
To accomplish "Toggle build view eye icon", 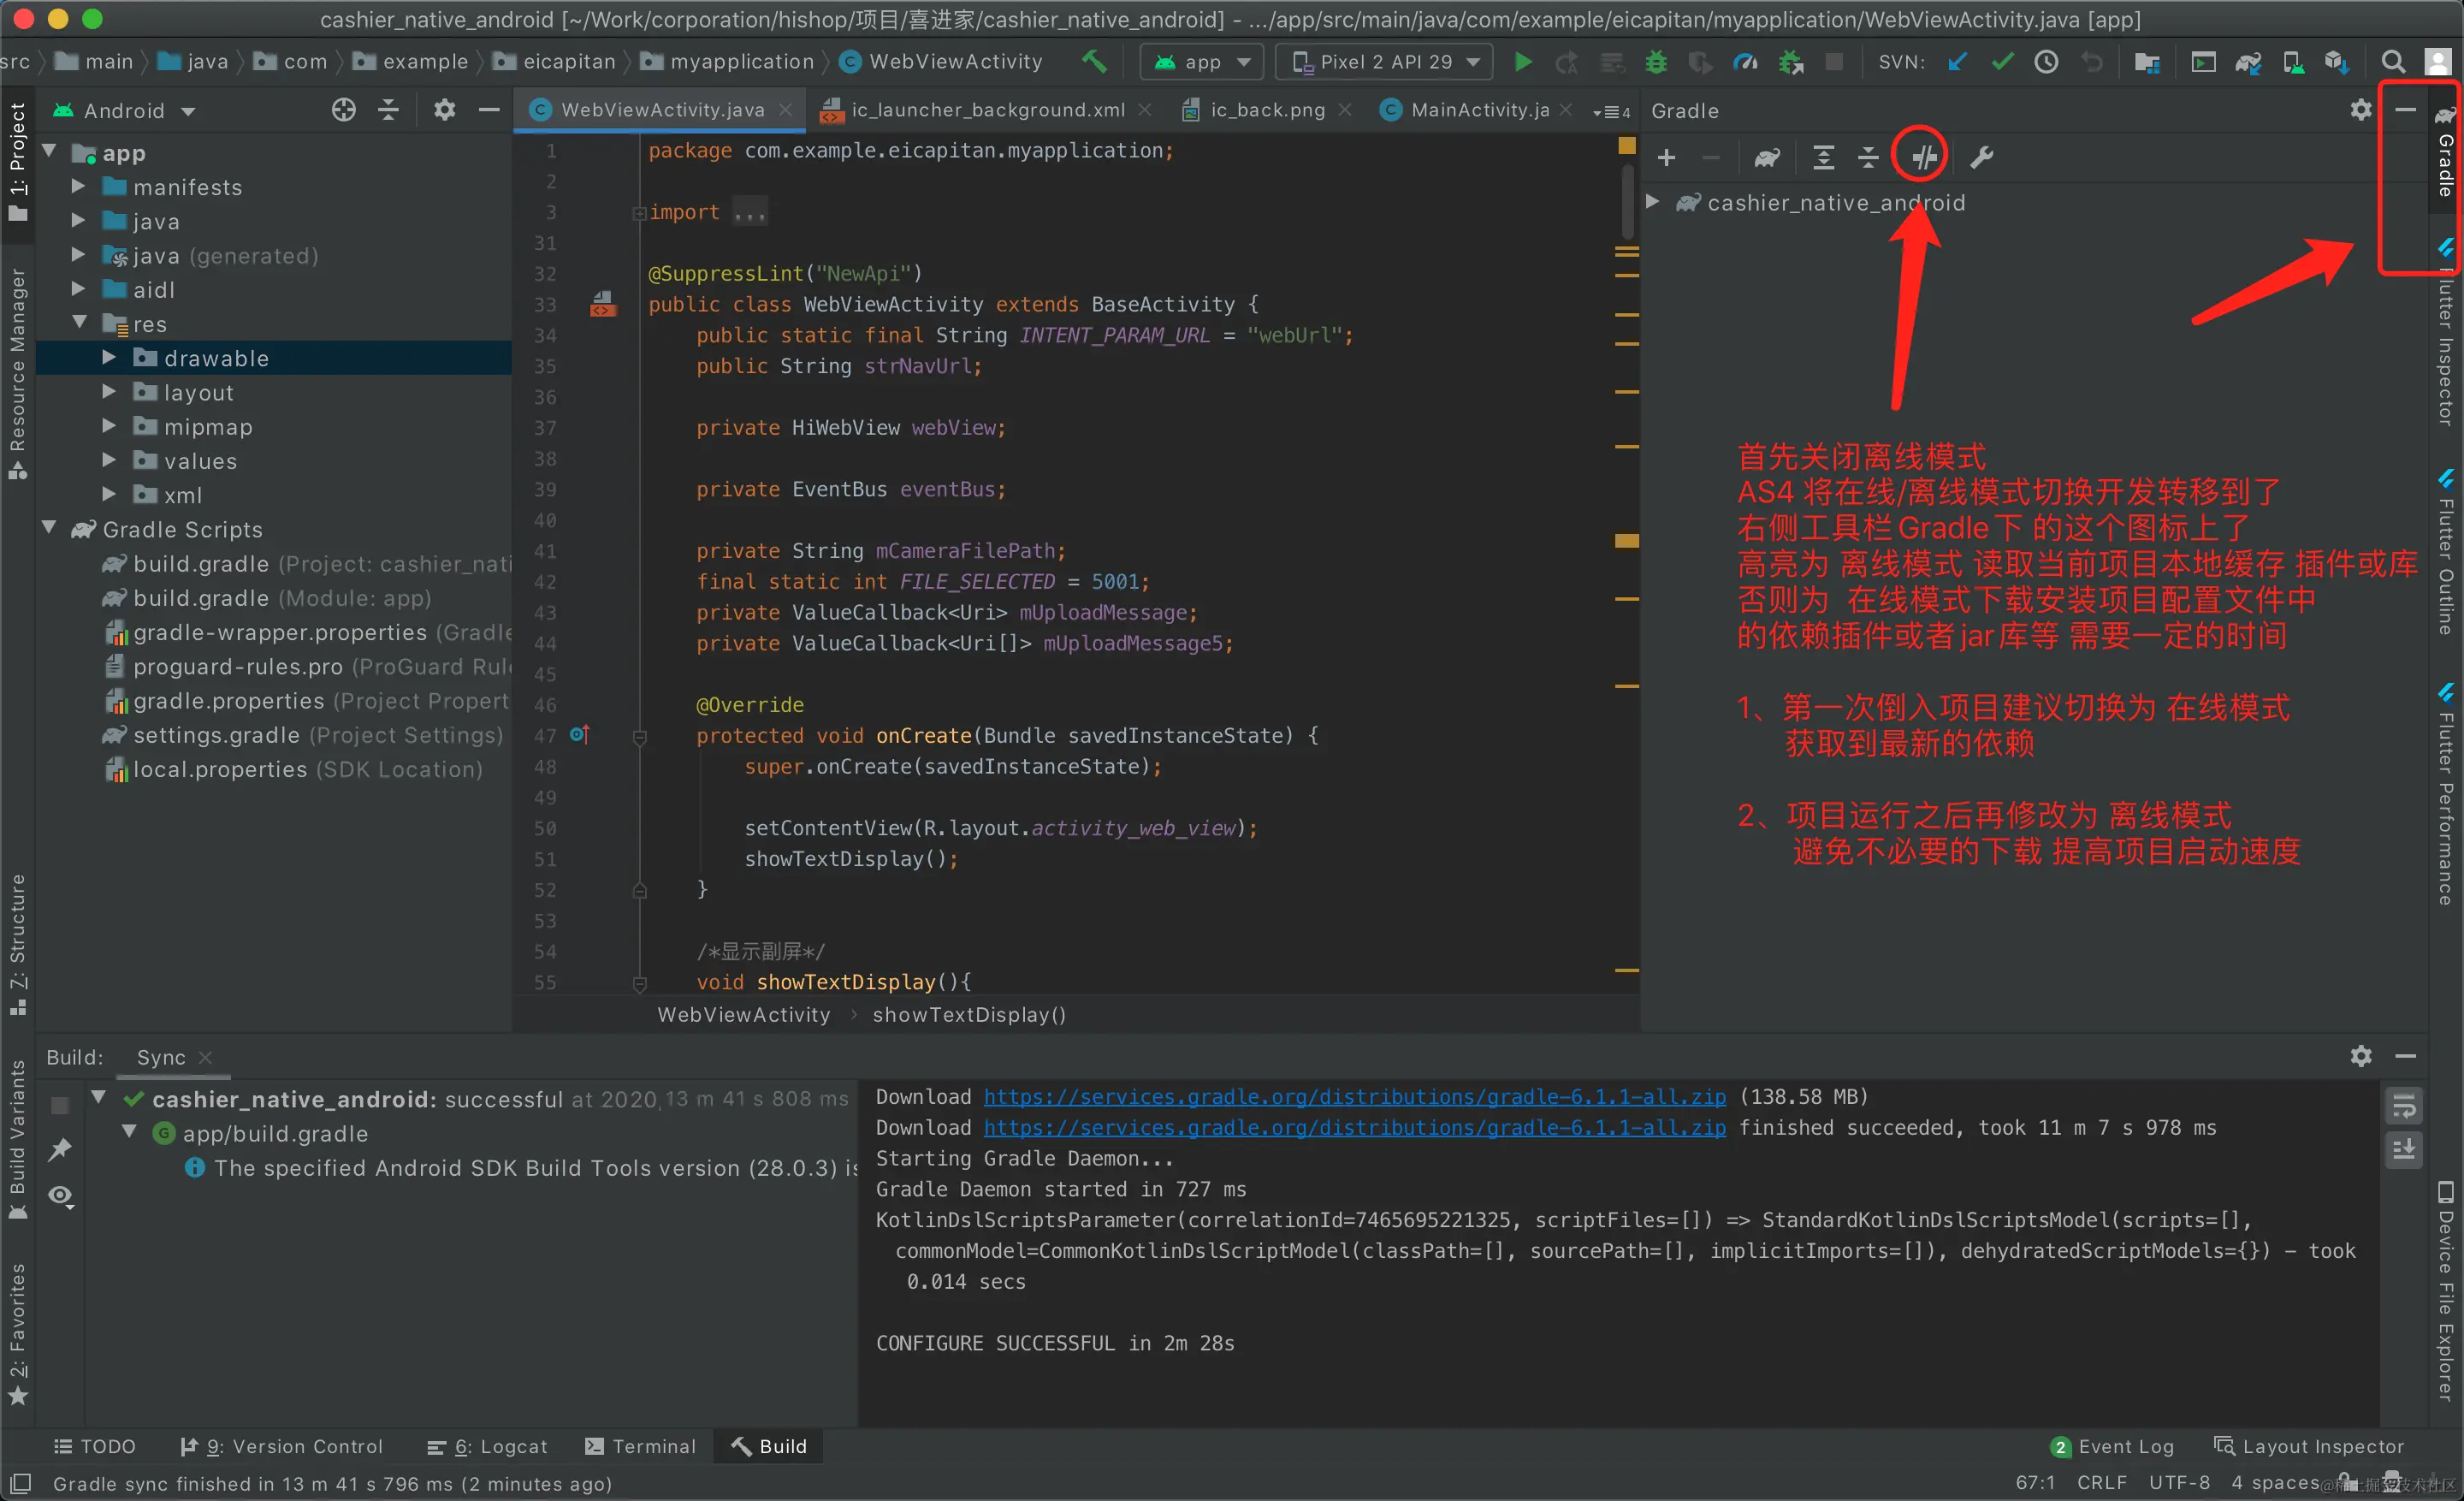I will coord(60,1196).
